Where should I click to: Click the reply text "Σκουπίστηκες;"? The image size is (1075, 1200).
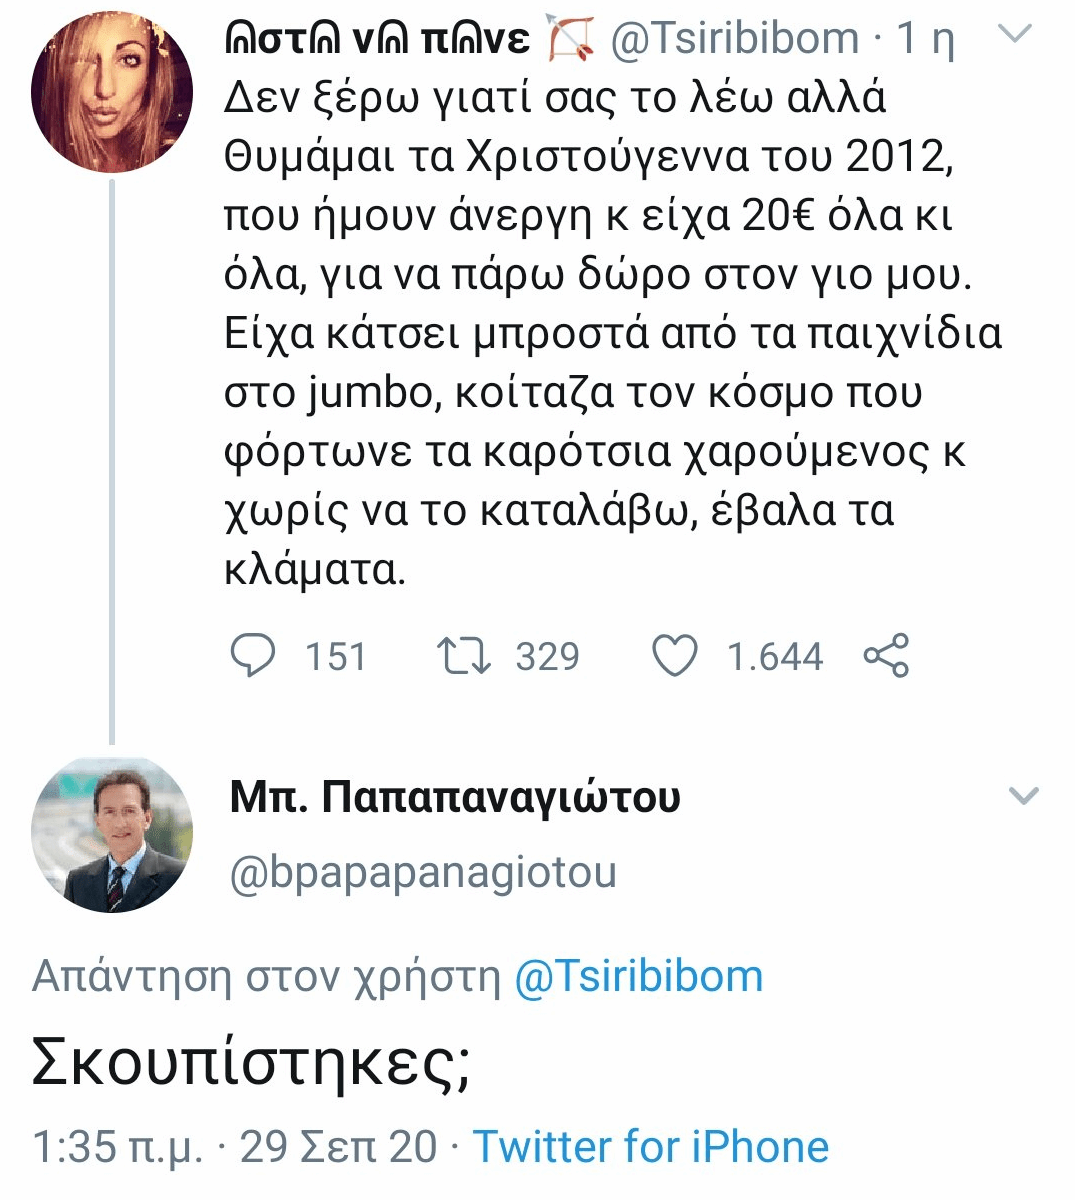(251, 1062)
